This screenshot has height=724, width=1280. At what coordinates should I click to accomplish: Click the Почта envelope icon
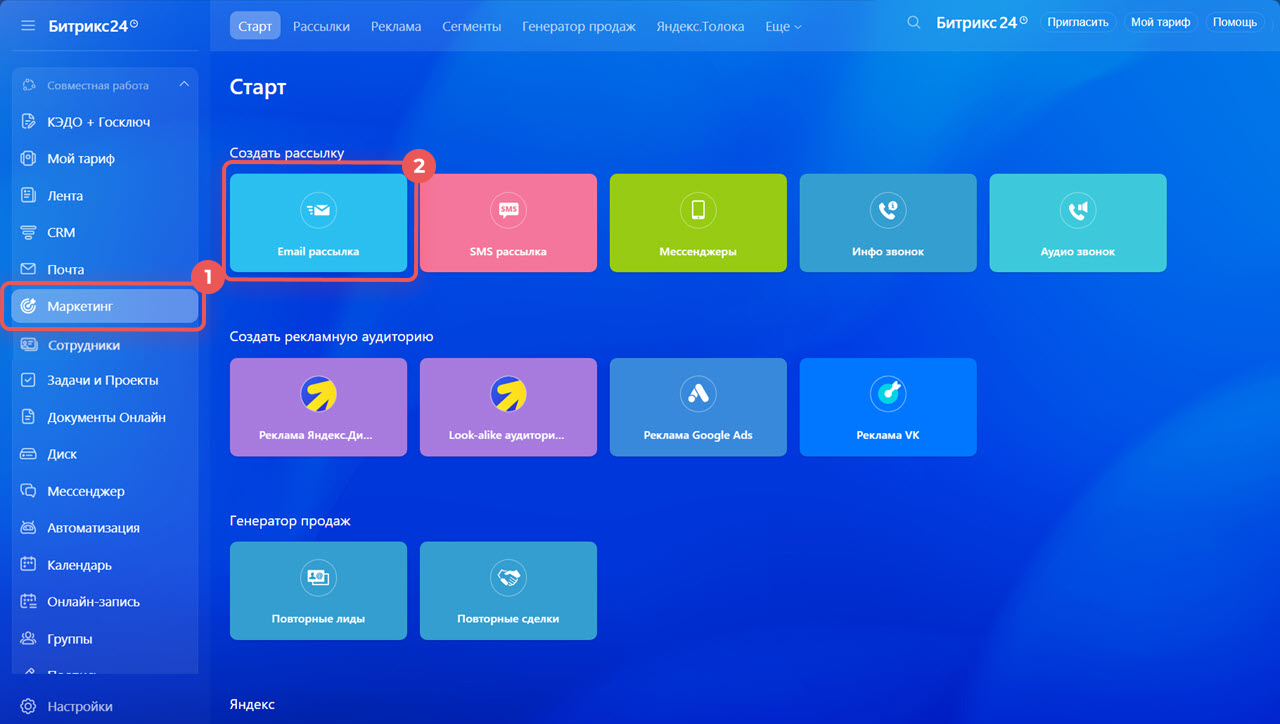[x=28, y=270]
